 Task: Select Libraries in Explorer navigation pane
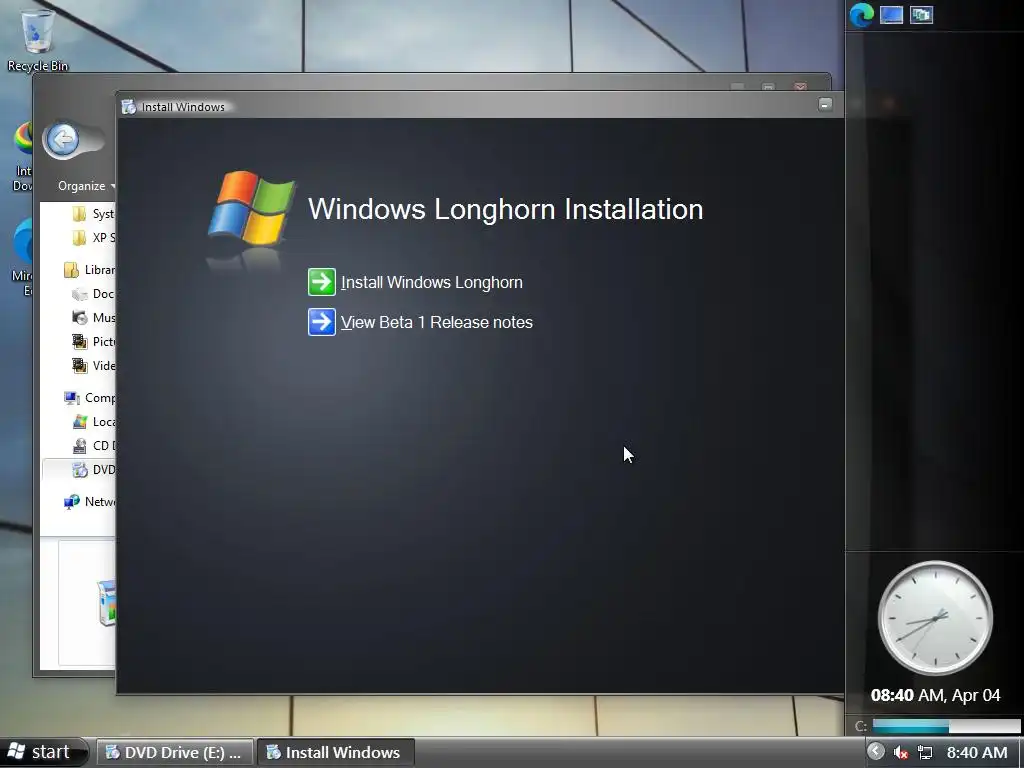[x=89, y=270]
